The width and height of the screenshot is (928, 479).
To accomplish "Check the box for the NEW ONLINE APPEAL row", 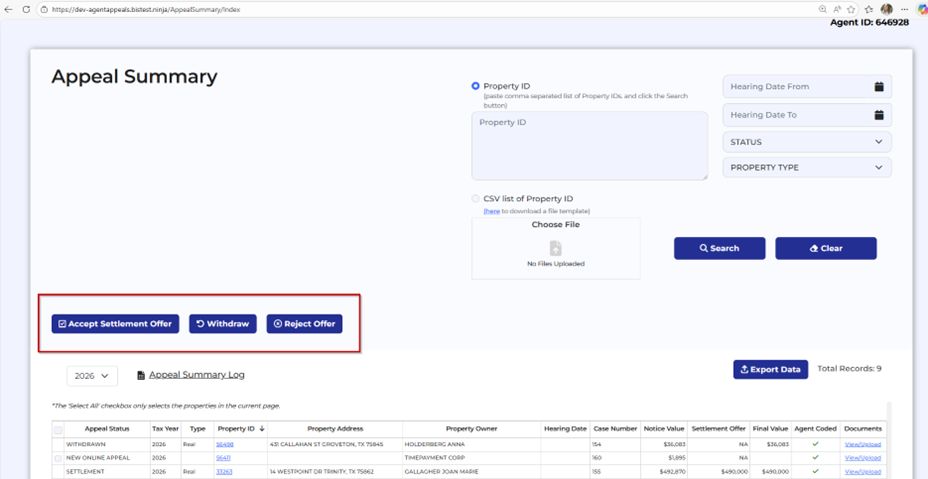I will pyautogui.click(x=59, y=458).
